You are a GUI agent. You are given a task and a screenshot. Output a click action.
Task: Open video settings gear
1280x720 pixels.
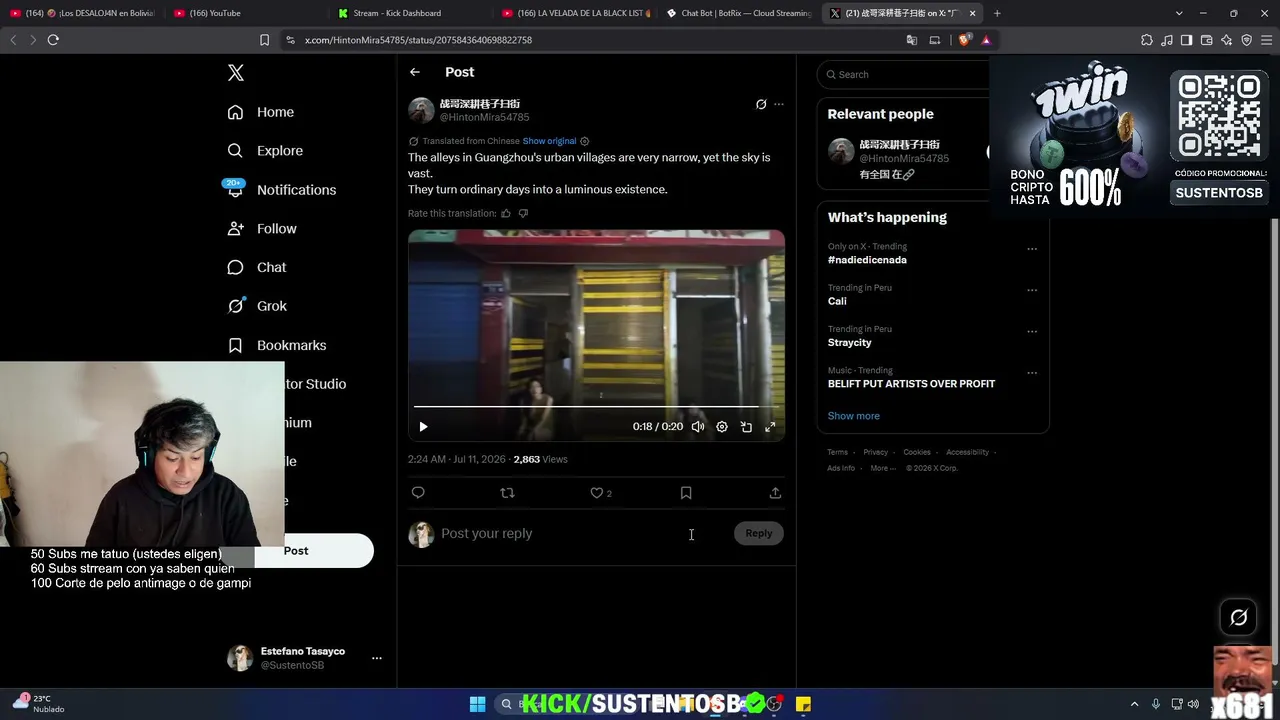722,427
